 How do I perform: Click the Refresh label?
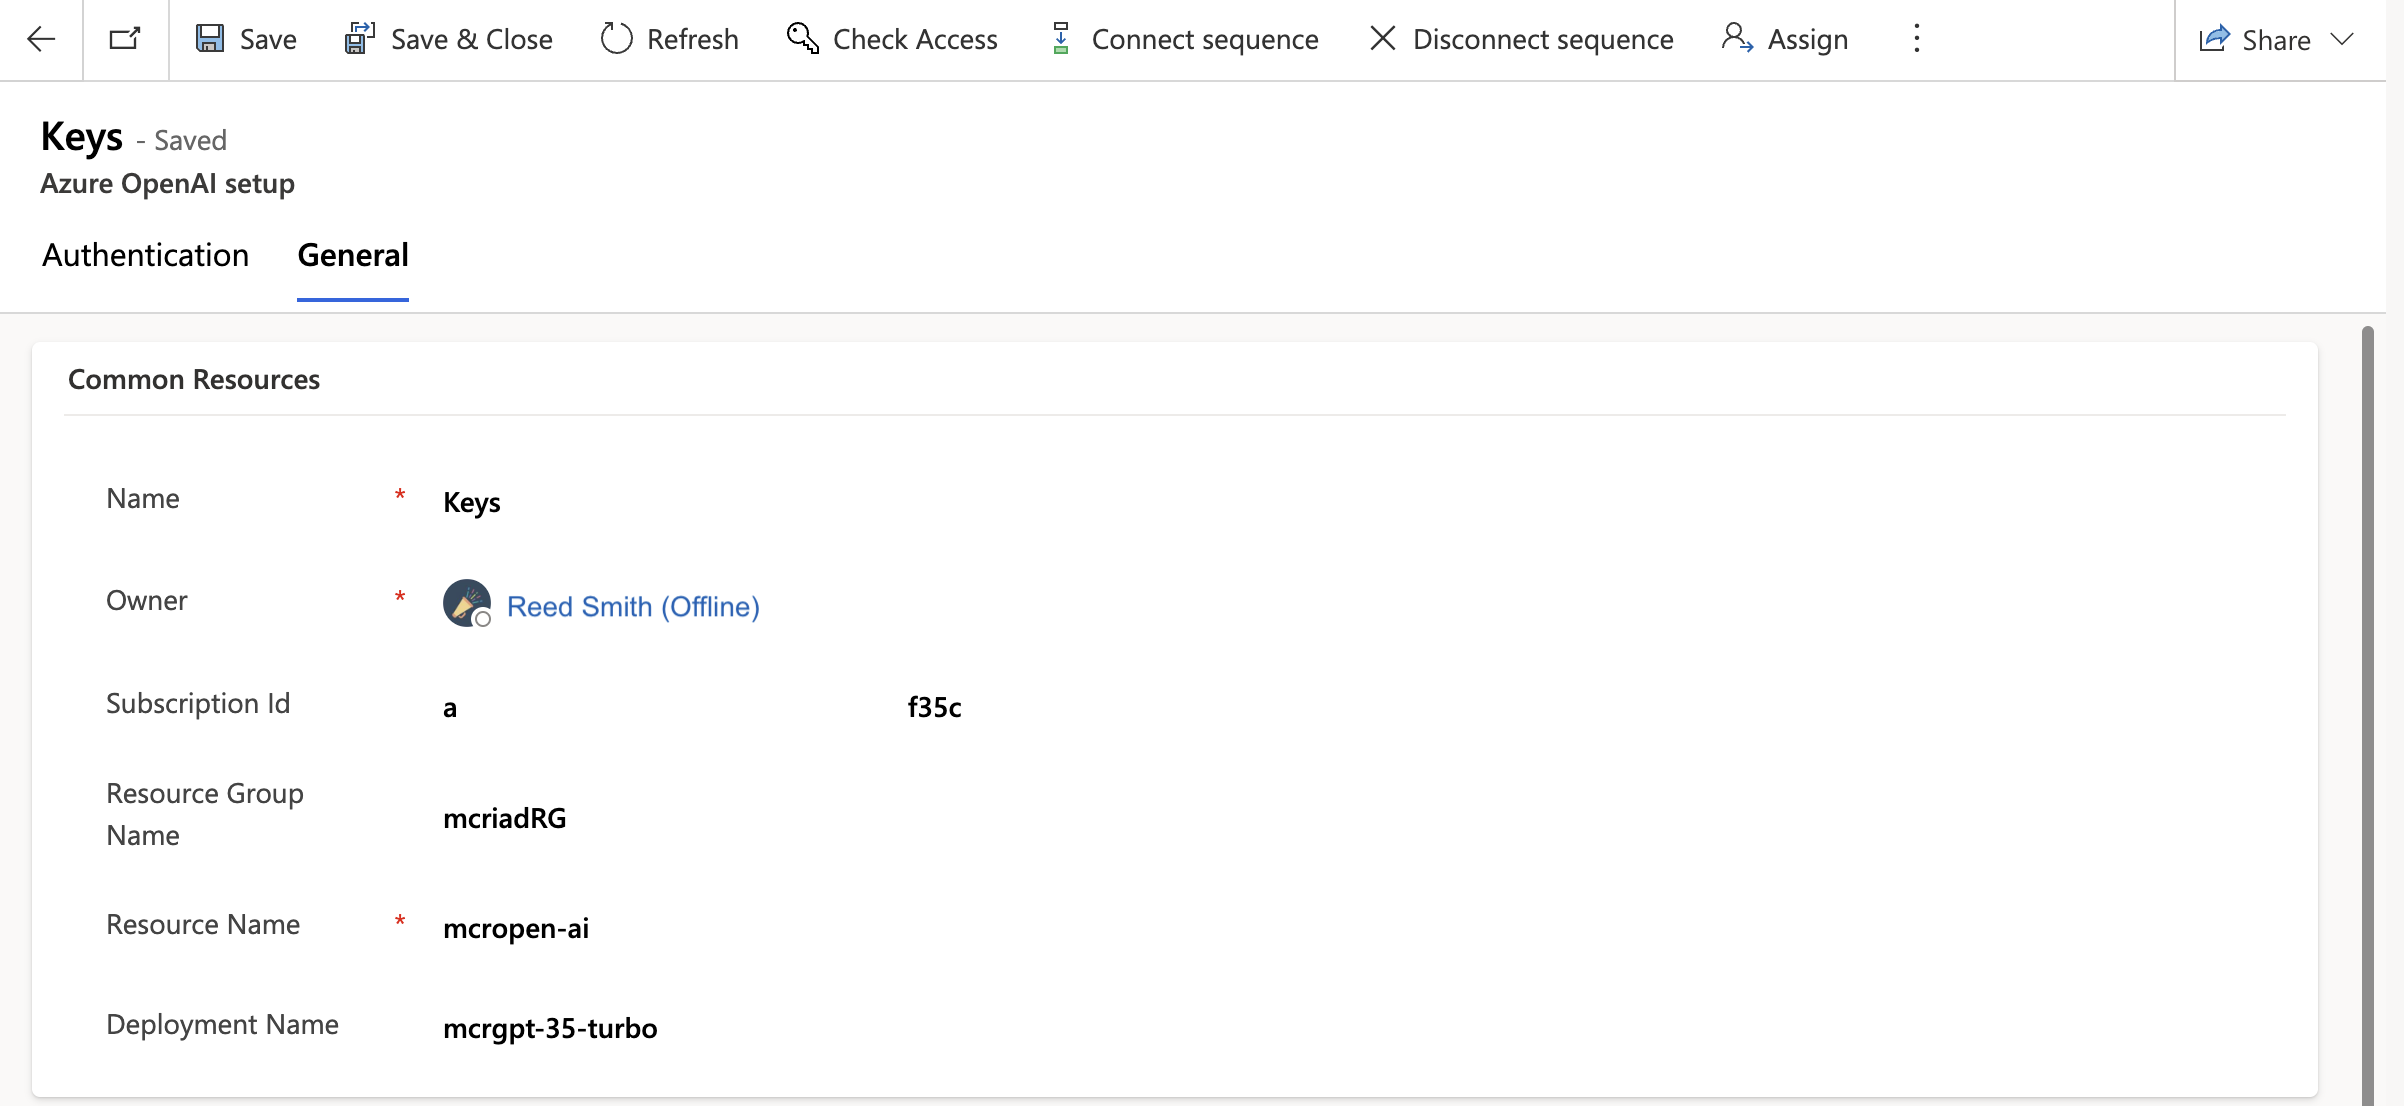(693, 40)
